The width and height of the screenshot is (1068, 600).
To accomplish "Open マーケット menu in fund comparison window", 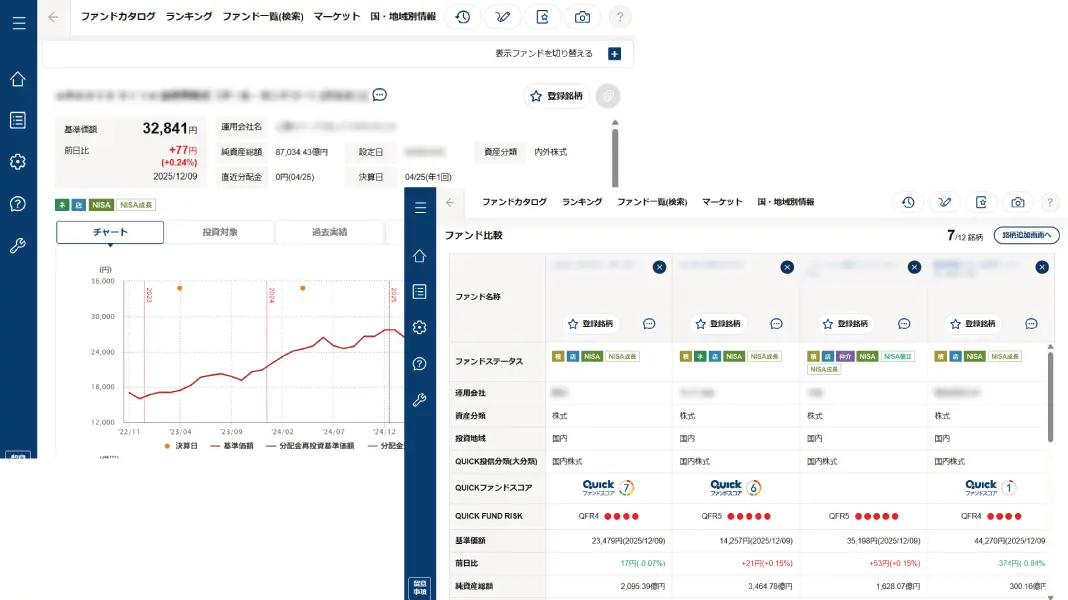I will (722, 202).
